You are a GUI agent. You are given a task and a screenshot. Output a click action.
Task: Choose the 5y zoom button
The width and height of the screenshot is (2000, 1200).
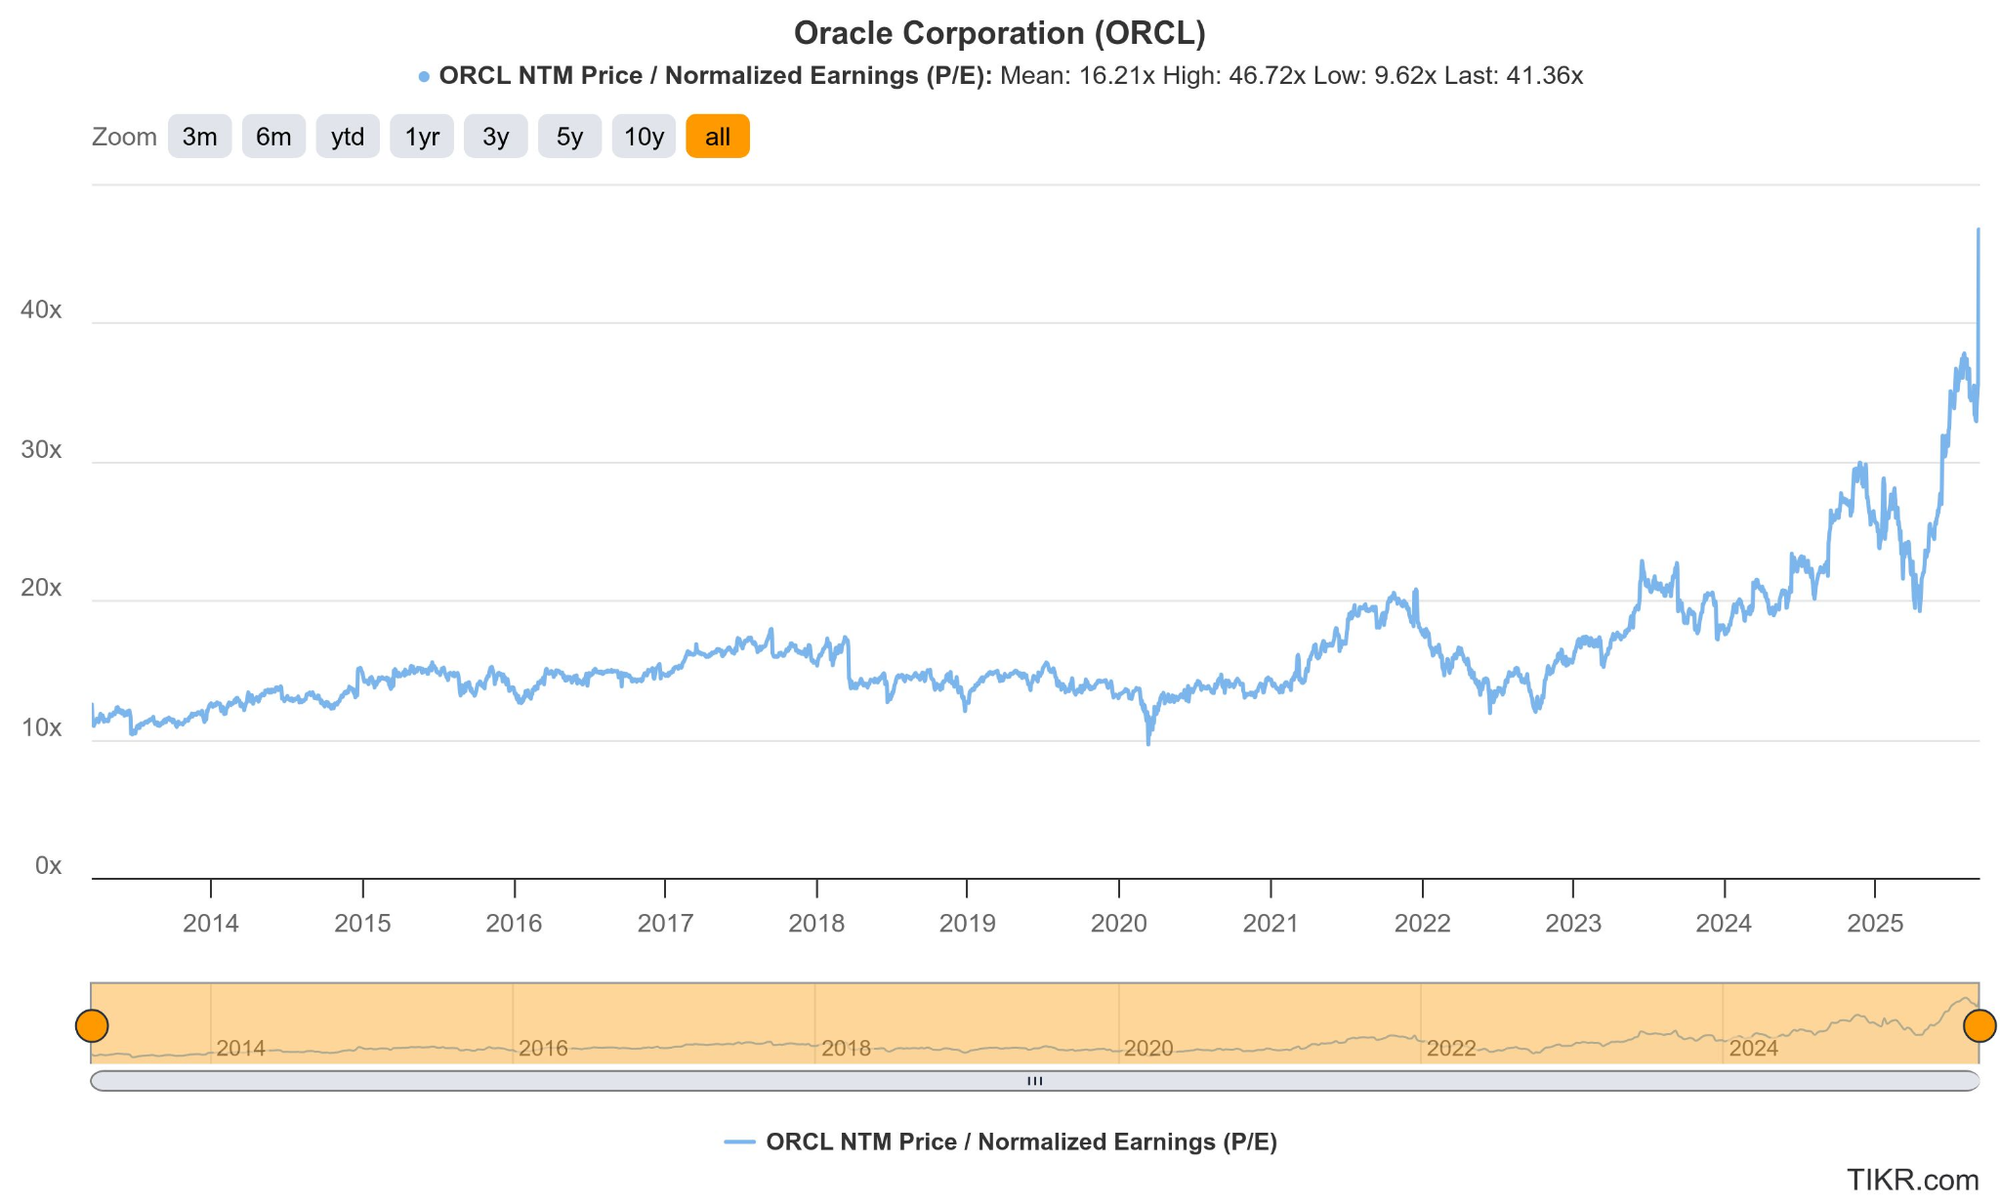(569, 137)
